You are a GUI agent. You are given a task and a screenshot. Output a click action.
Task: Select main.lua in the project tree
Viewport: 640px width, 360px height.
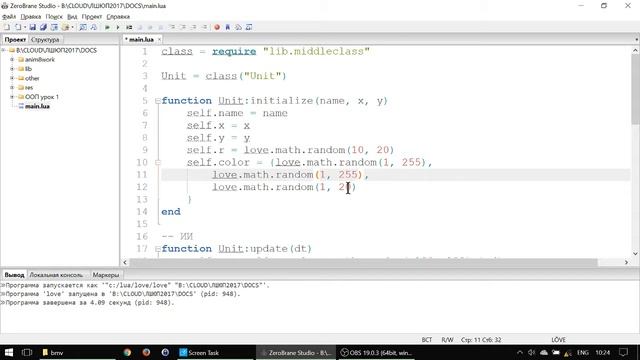(37, 106)
